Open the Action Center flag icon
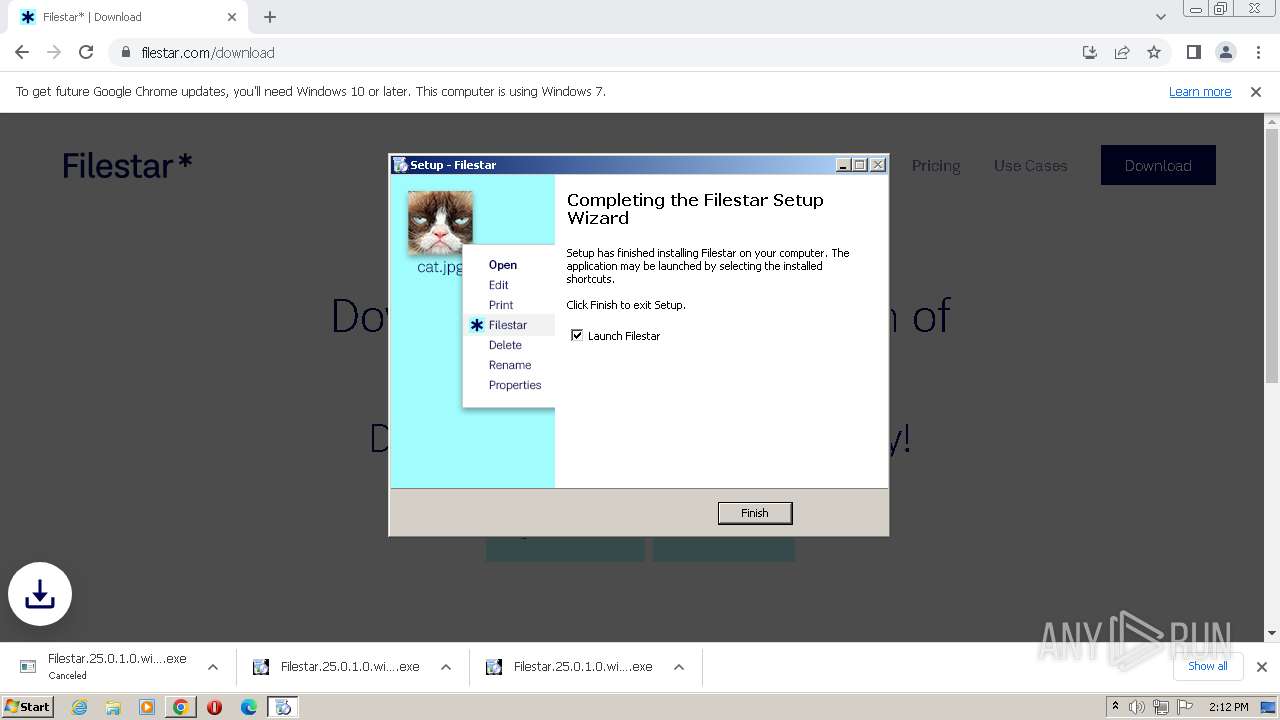This screenshot has width=1280, height=720. click(1185, 707)
